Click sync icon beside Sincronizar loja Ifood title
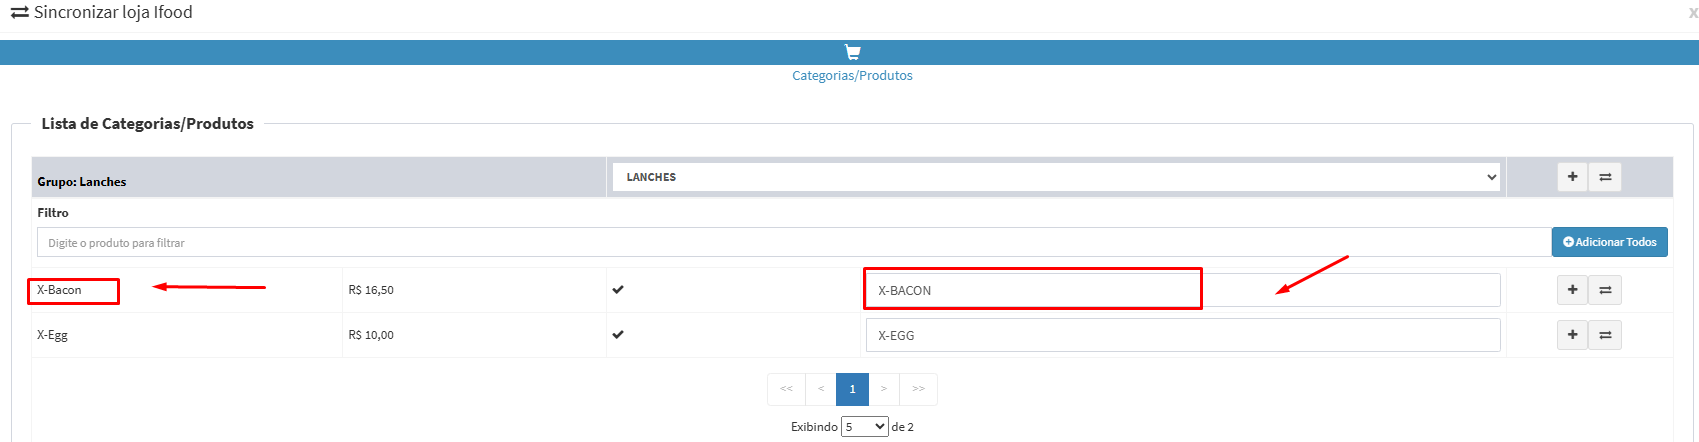Viewport: 1699px width, 442px height. (x=19, y=13)
